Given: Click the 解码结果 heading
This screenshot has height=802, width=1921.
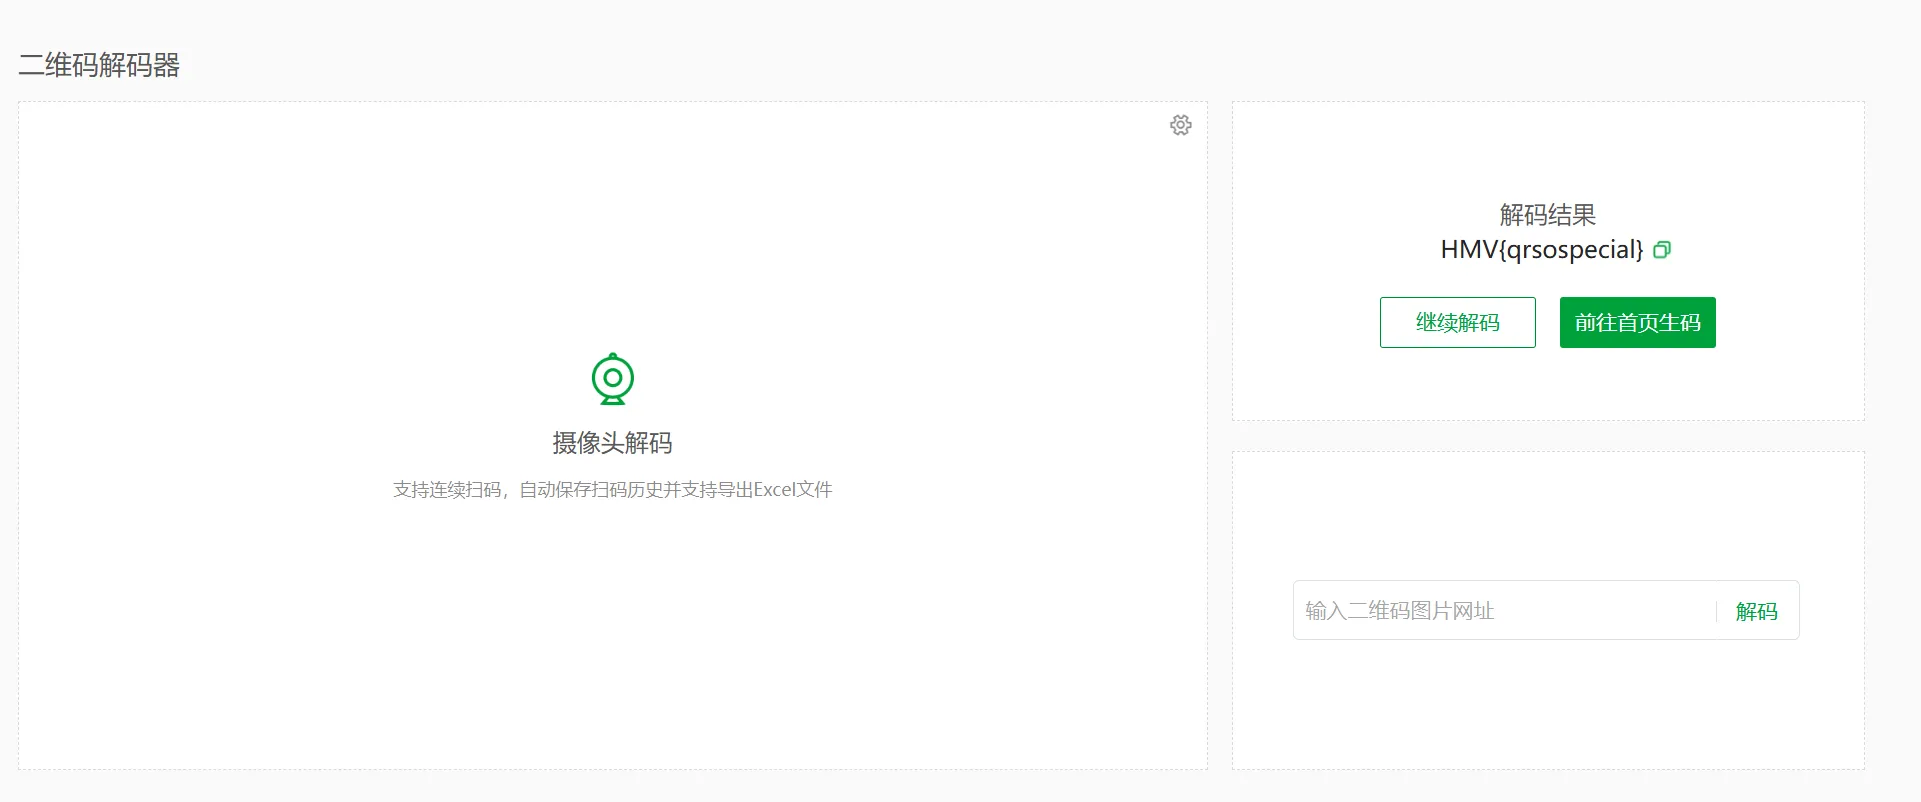Looking at the screenshot, I should coord(1547,215).
